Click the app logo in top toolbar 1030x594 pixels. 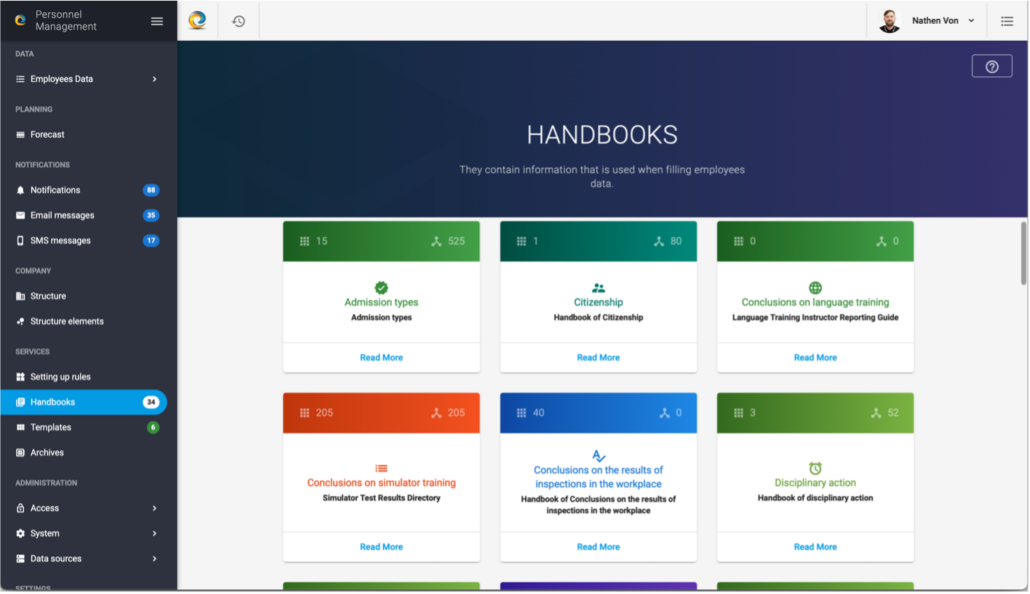[197, 20]
